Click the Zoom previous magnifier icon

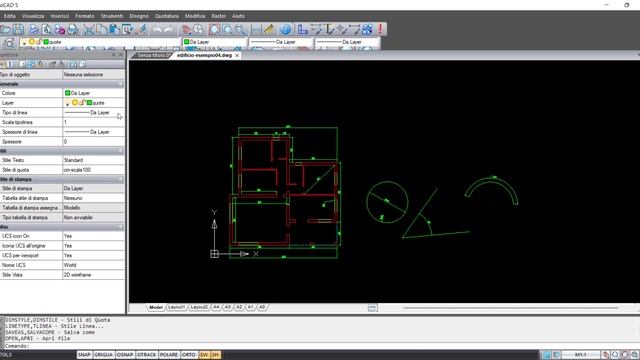pos(240,29)
